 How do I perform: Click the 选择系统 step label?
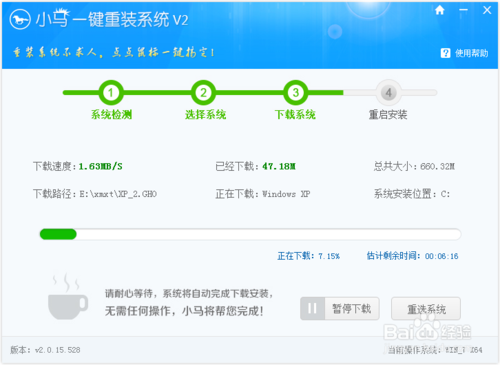click(x=205, y=115)
